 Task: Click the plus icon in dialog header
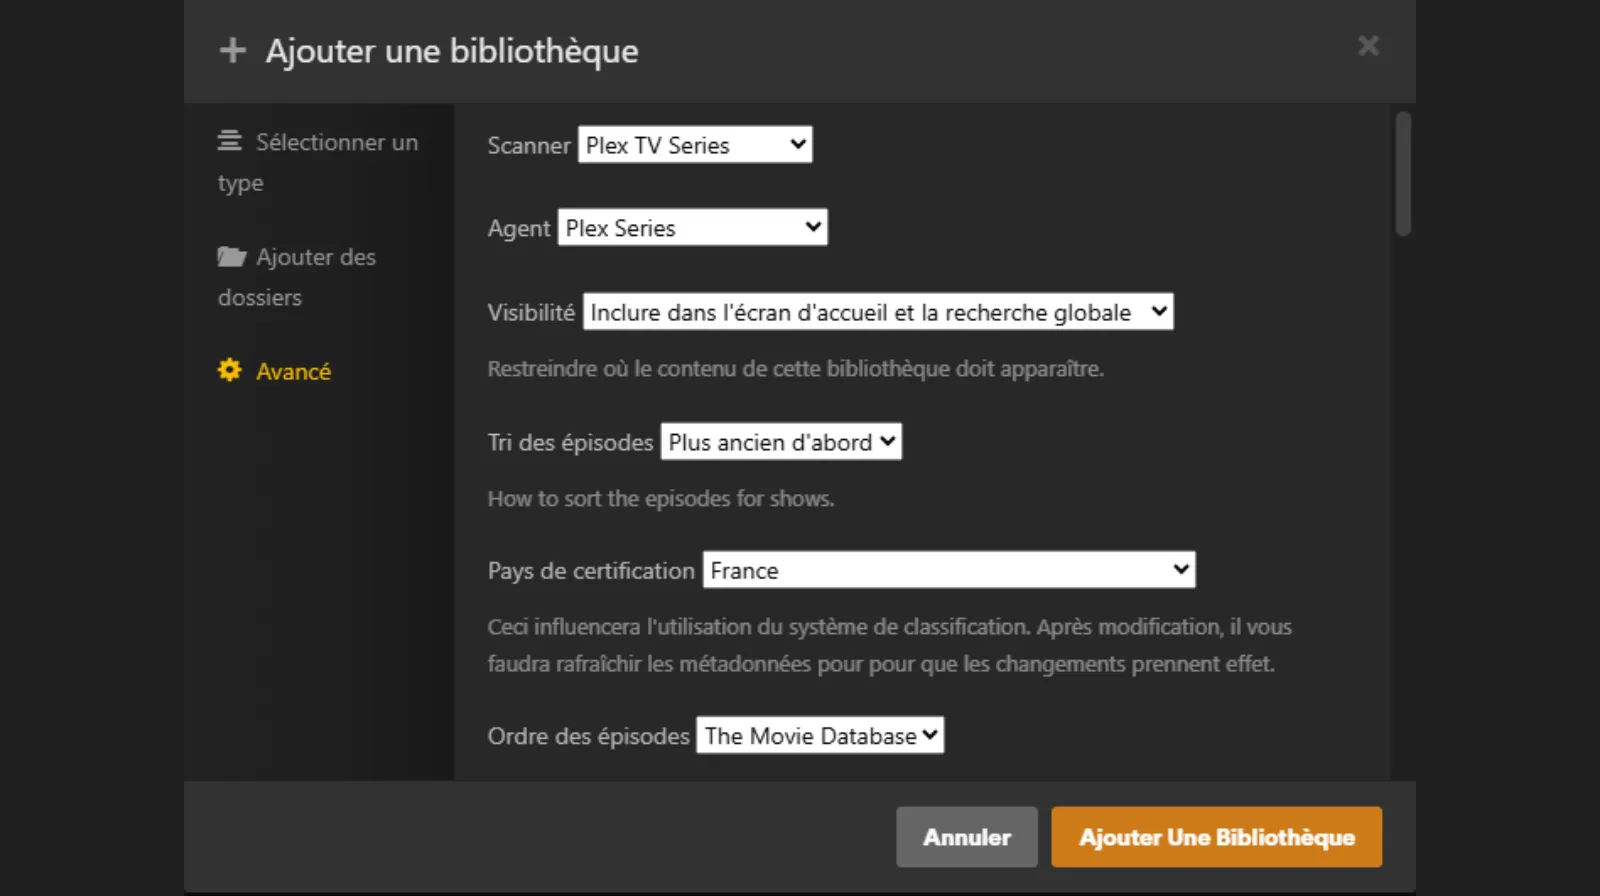(232, 50)
